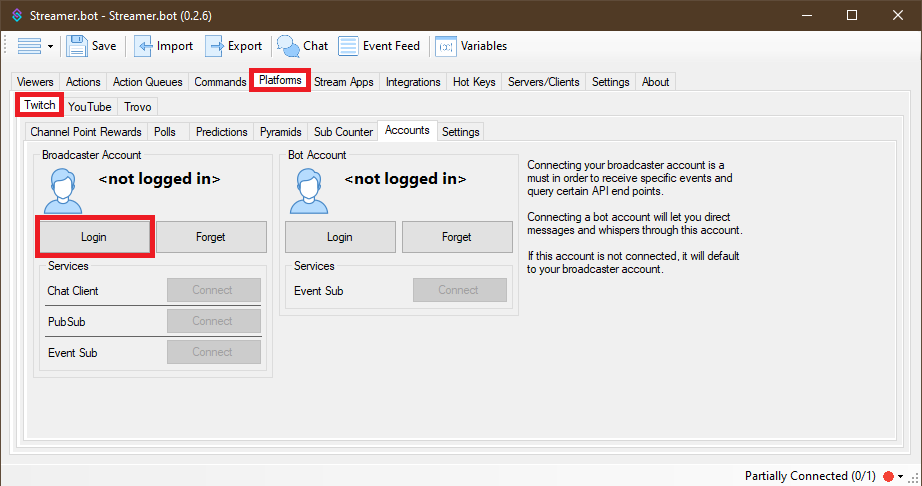Screen dimensions: 922x486
Task: Click Connect for Broadcaster Event Sub
Action: click(x=213, y=352)
